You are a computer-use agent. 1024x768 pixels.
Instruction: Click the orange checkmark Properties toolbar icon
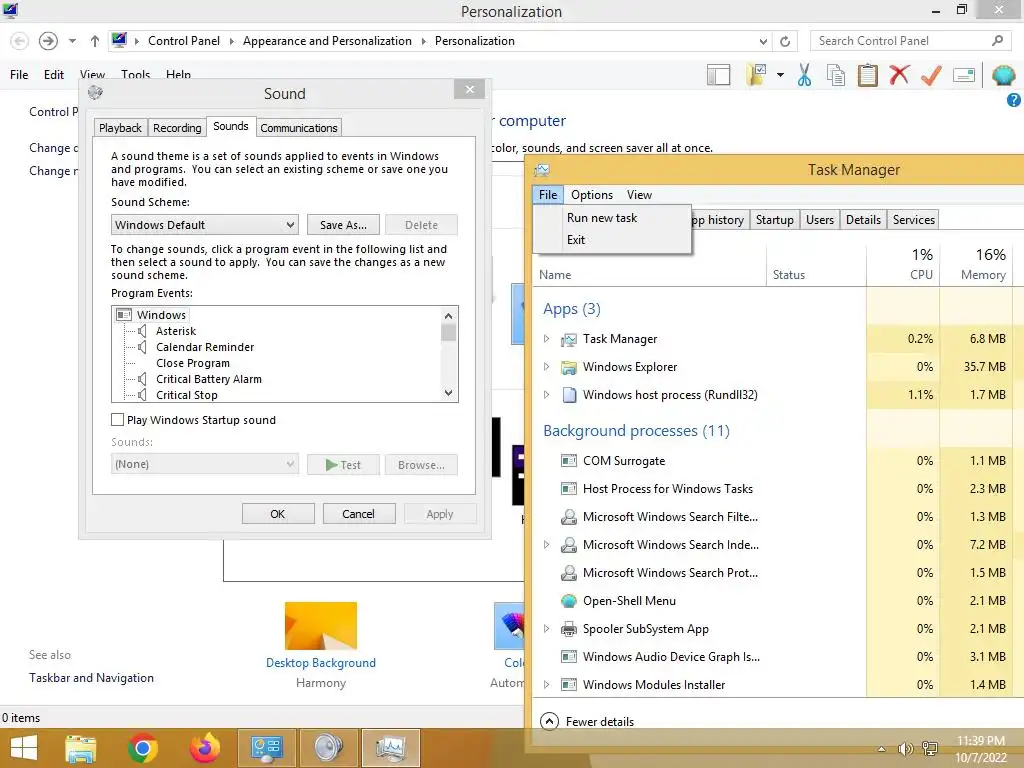[931, 75]
